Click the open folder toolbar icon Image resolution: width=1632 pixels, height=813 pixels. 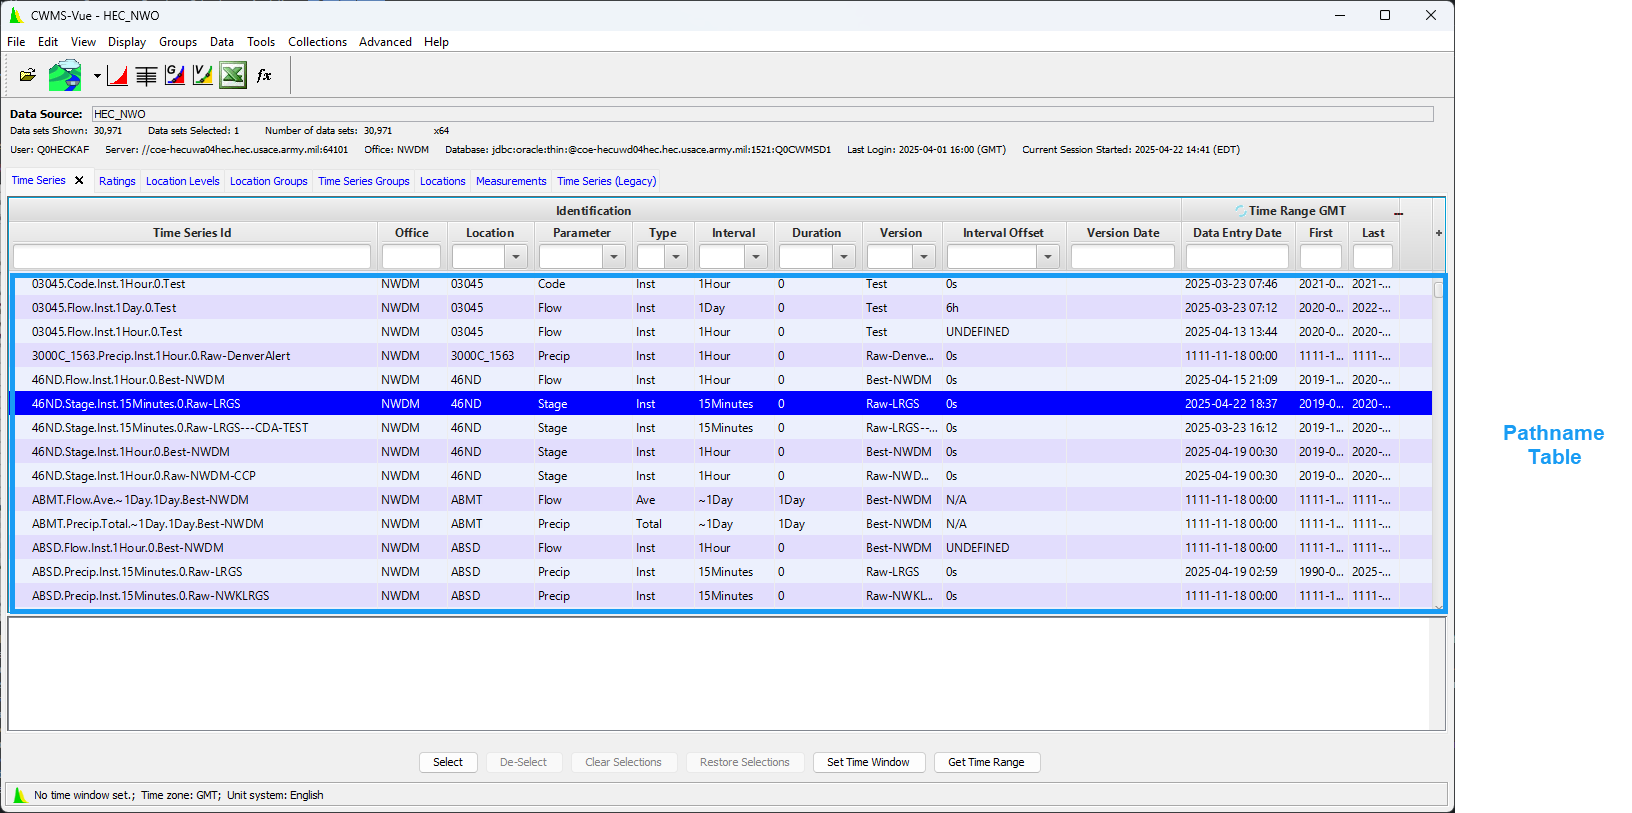point(28,75)
